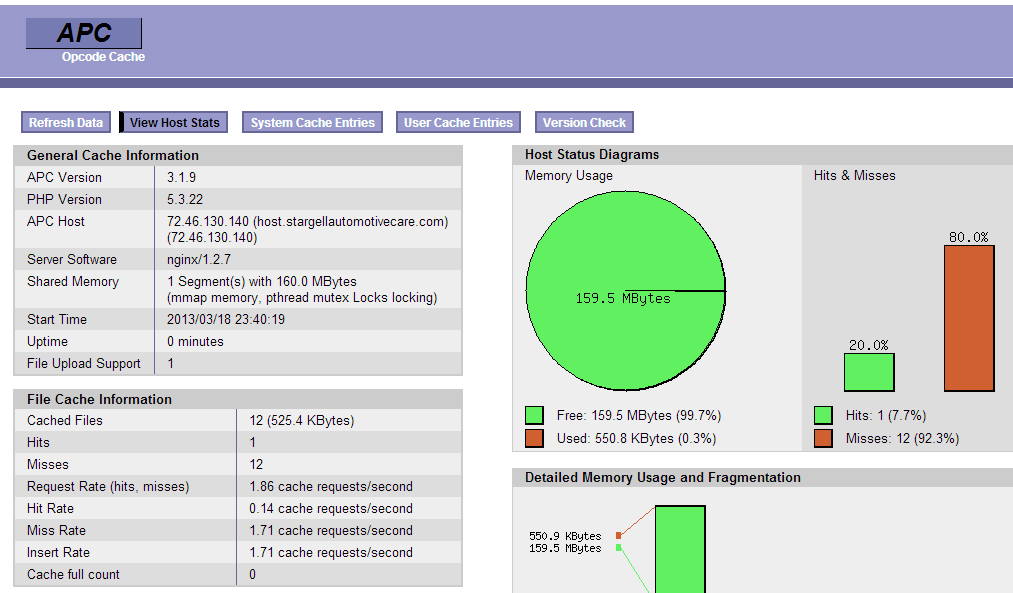Click the File Cache Information header
Viewport: 1013px width, 593px height.
pyautogui.click(x=238, y=399)
